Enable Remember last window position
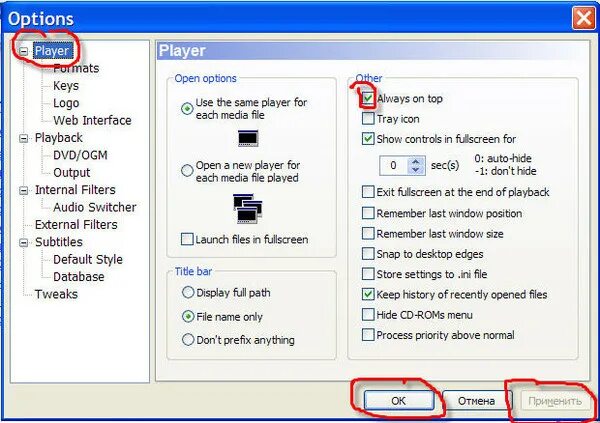Image resolution: width=600 pixels, height=423 pixels. pyautogui.click(x=368, y=213)
